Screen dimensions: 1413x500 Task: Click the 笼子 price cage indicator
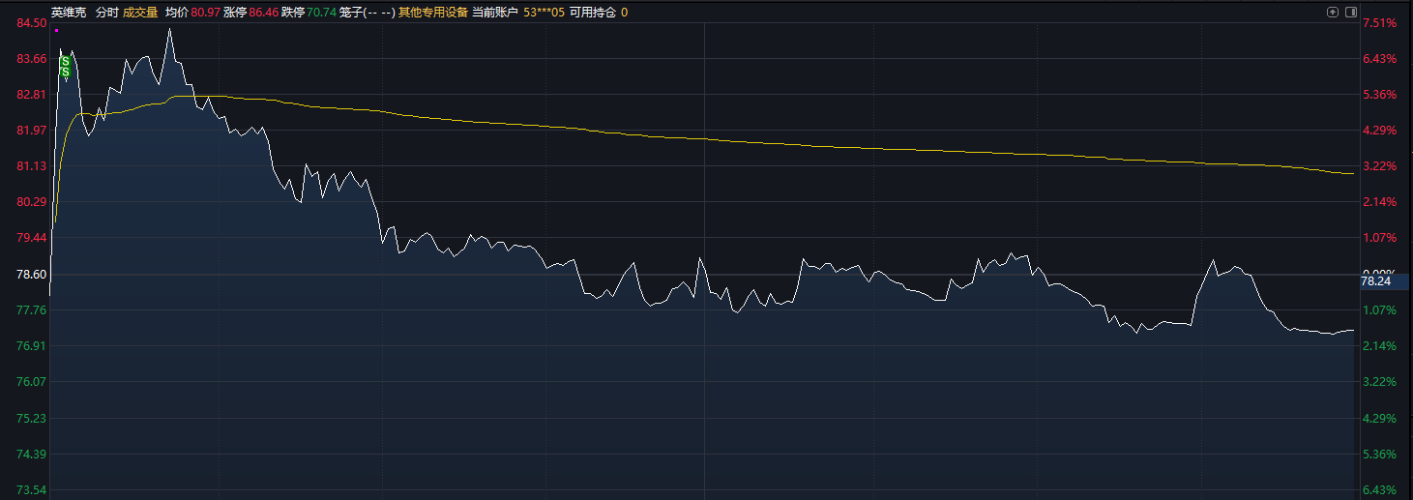(x=367, y=12)
